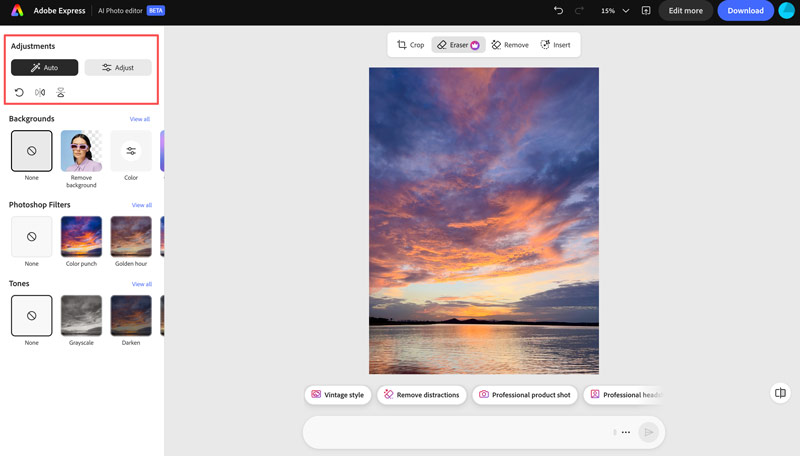Viewport: 800px width, 456px height.
Task: Open the user profile avatar
Action: [x=786, y=11]
